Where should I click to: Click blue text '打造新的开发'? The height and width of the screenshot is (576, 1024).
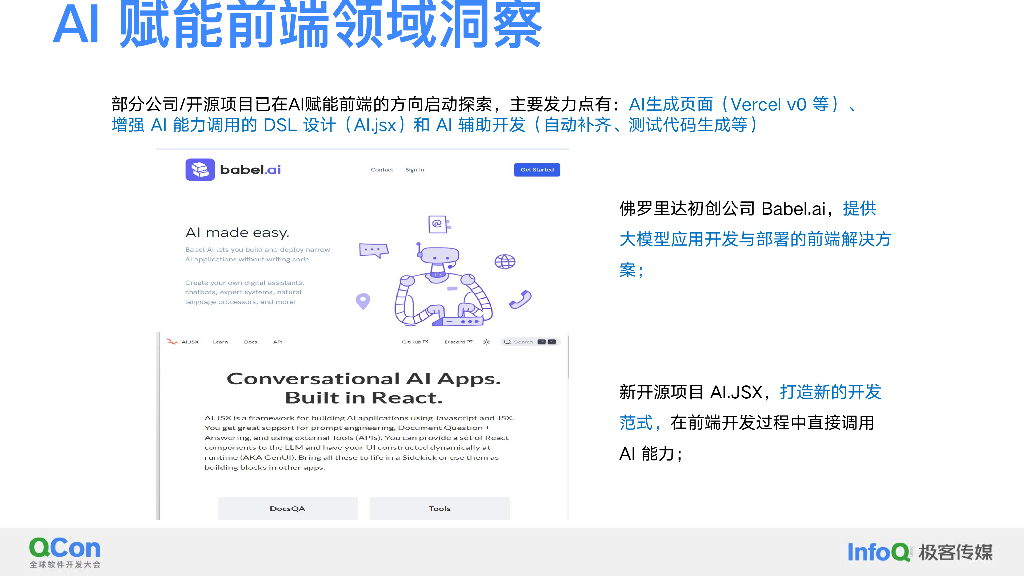click(x=831, y=392)
